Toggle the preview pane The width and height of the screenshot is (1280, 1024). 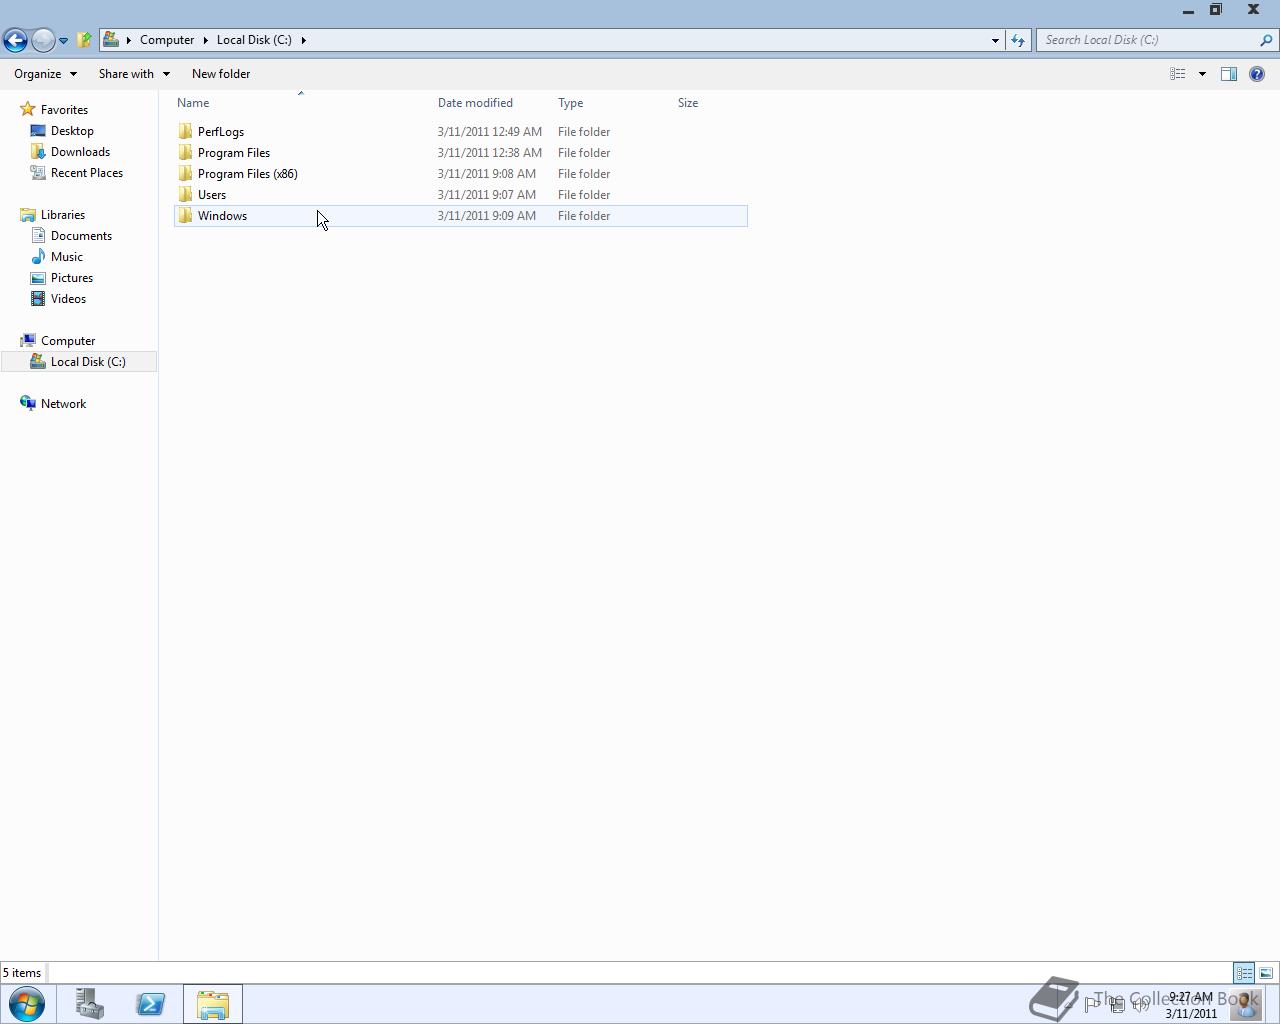tap(1229, 74)
